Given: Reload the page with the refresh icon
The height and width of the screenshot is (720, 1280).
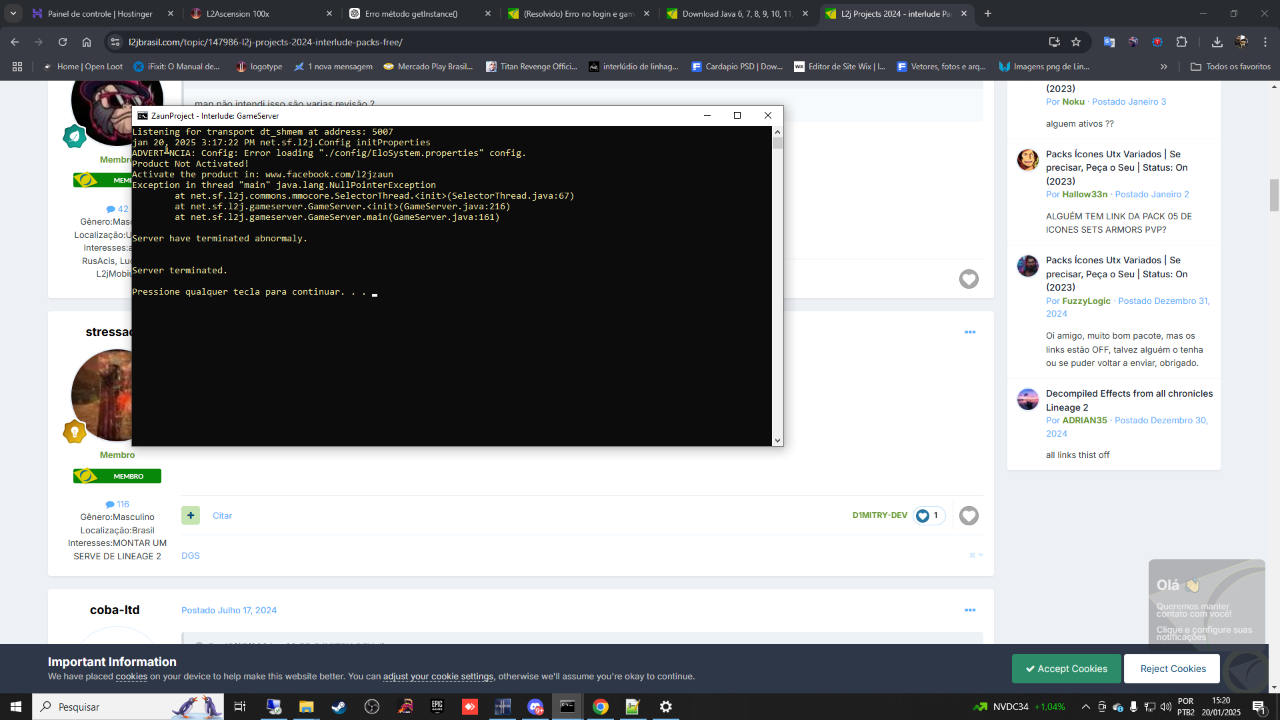Looking at the screenshot, I should pos(62,42).
